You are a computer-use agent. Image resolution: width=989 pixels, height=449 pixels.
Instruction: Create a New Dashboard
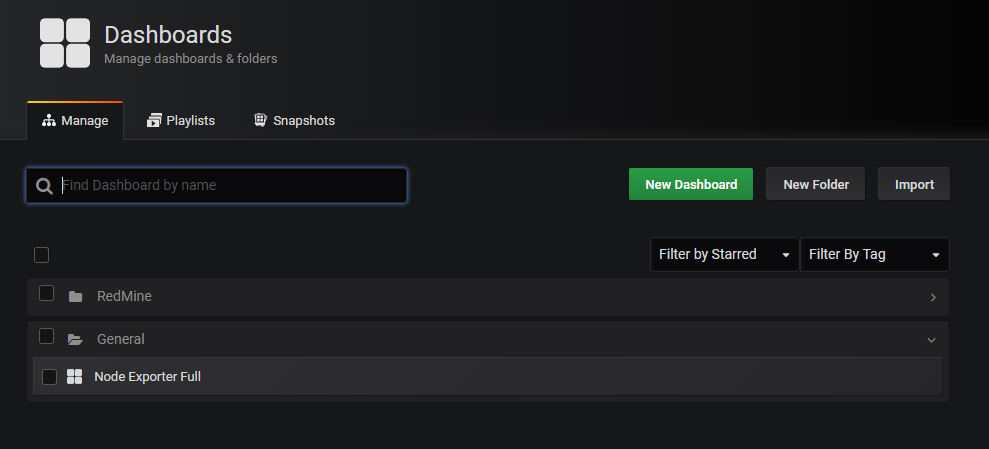coord(691,184)
